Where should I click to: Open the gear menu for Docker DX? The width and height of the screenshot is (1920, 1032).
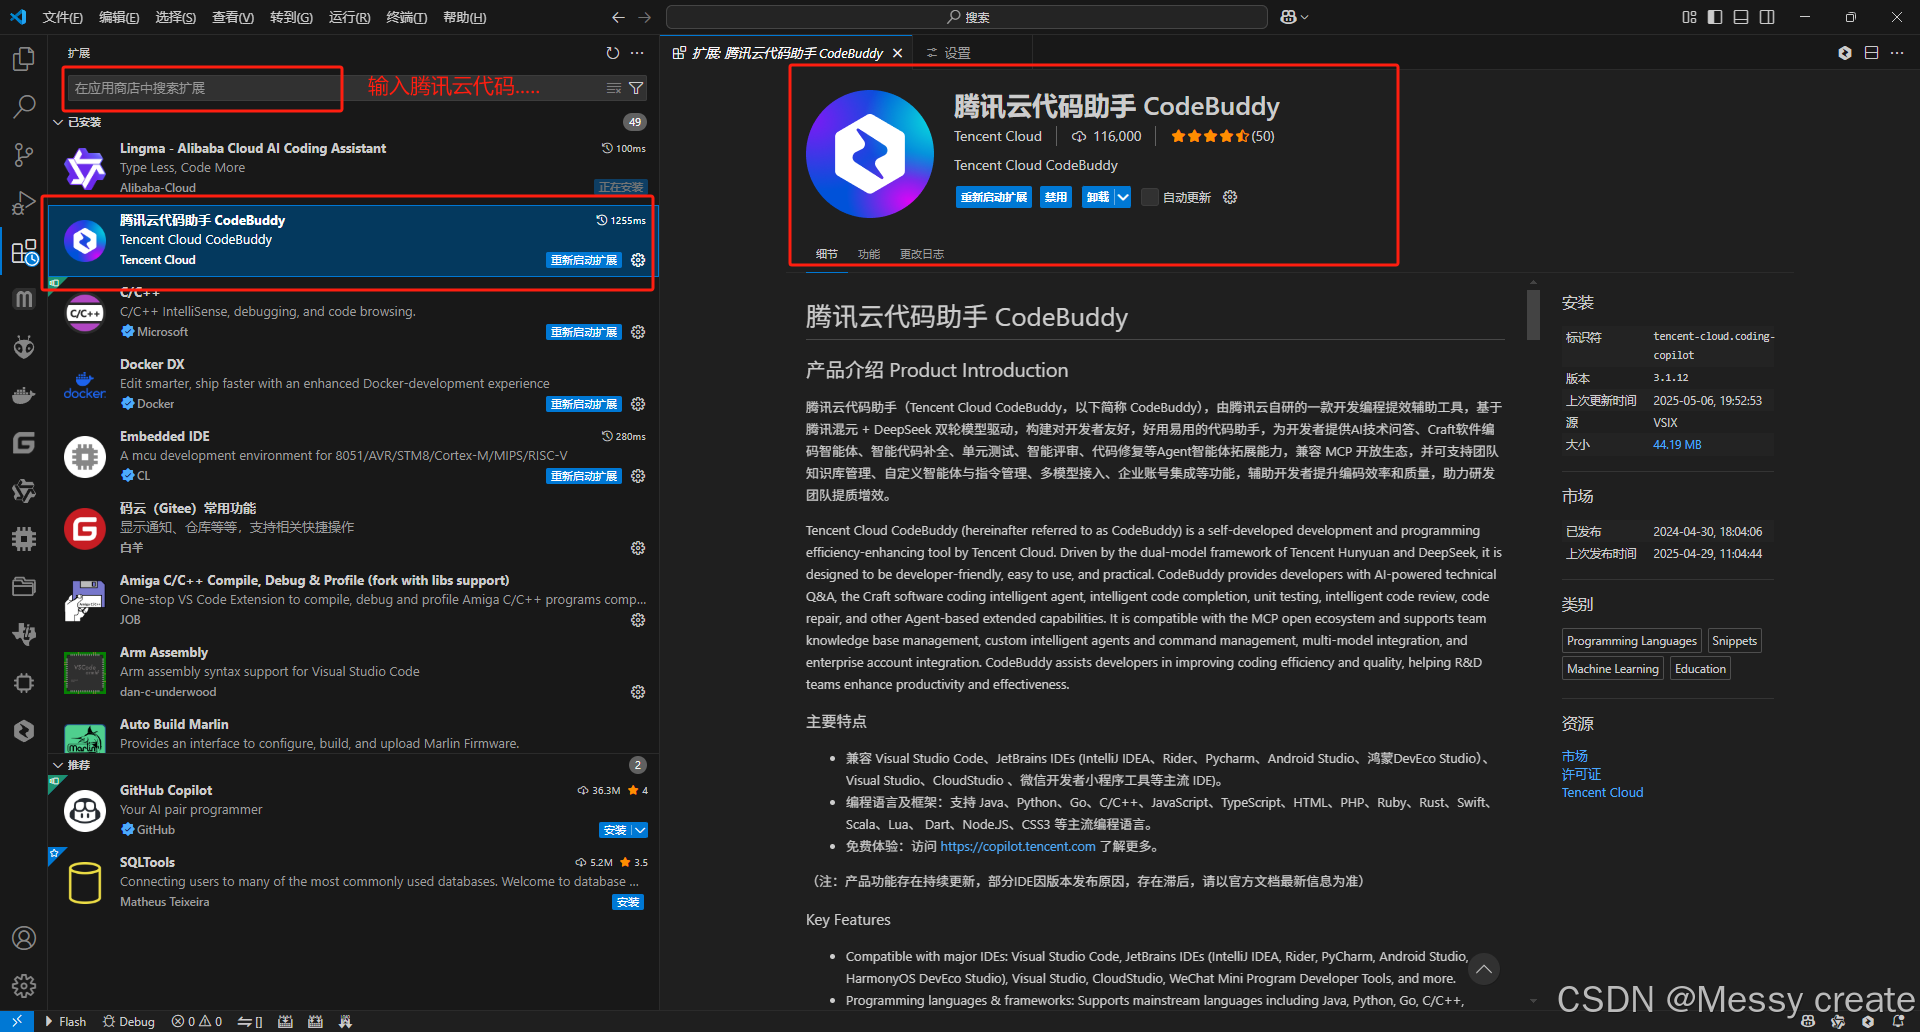click(638, 404)
